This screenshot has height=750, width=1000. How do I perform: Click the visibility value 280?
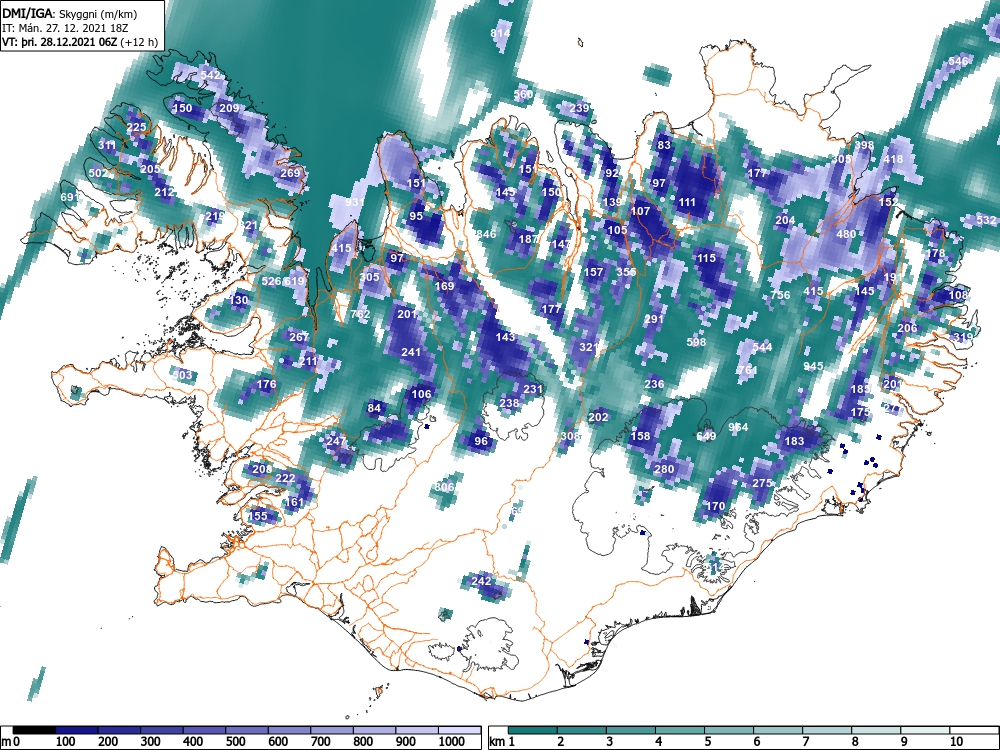[664, 469]
